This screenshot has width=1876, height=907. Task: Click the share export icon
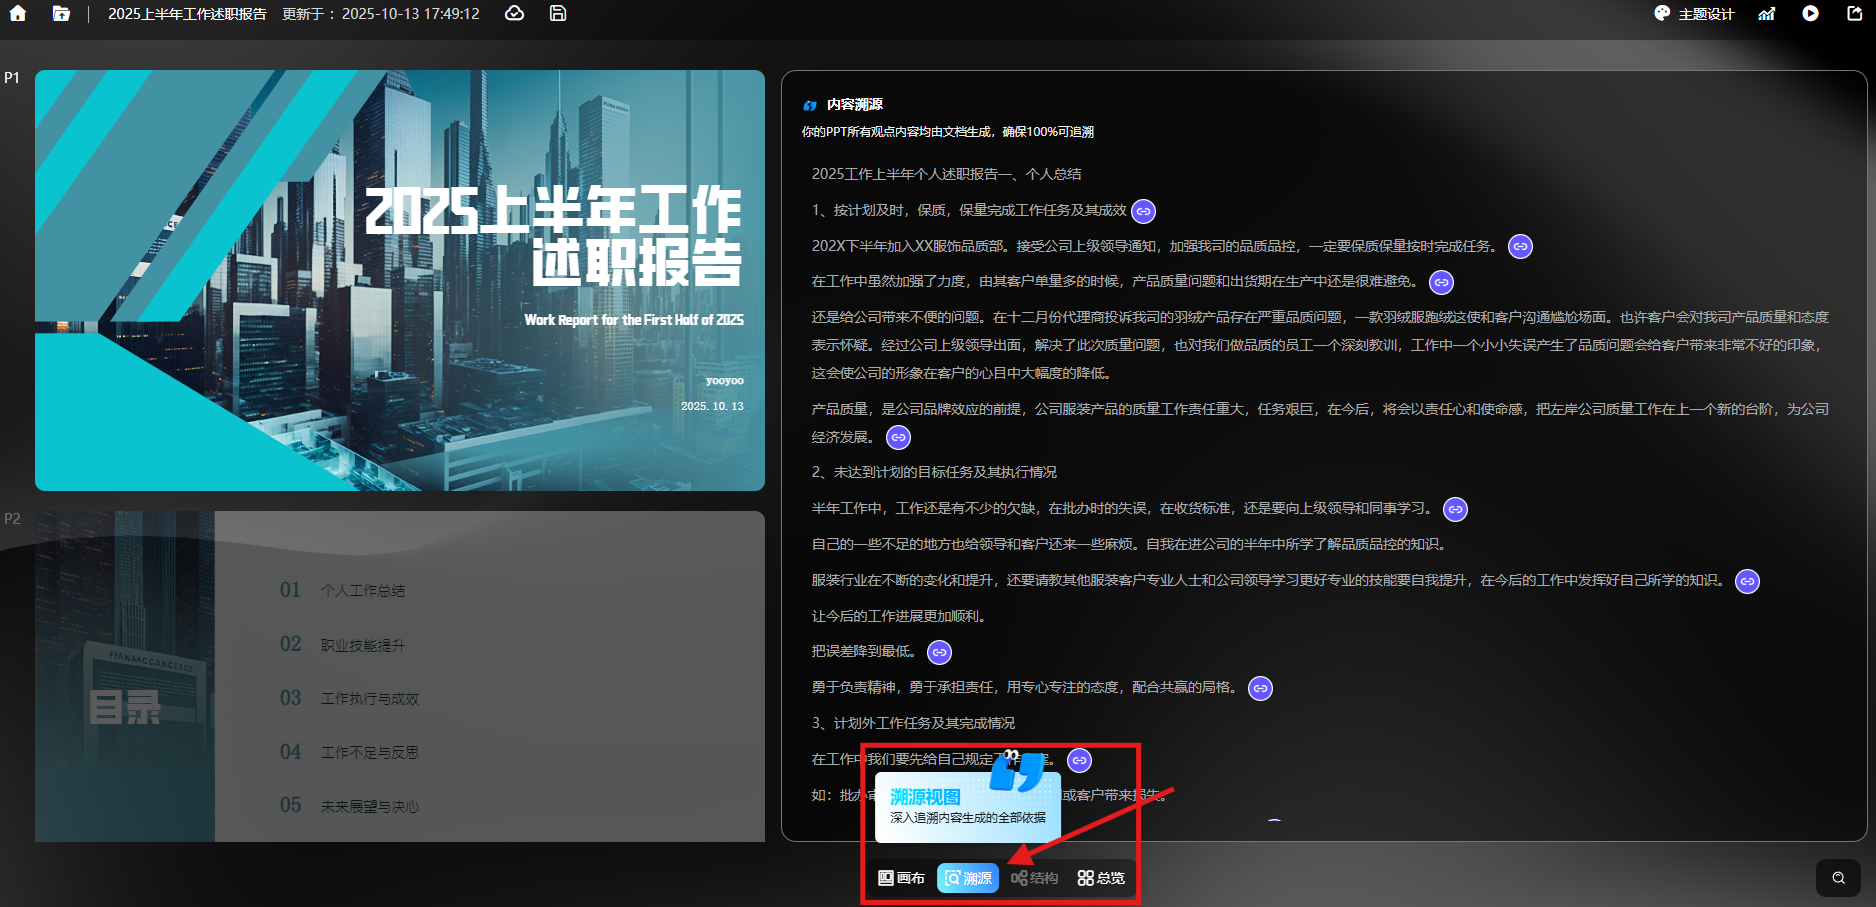tap(1854, 14)
